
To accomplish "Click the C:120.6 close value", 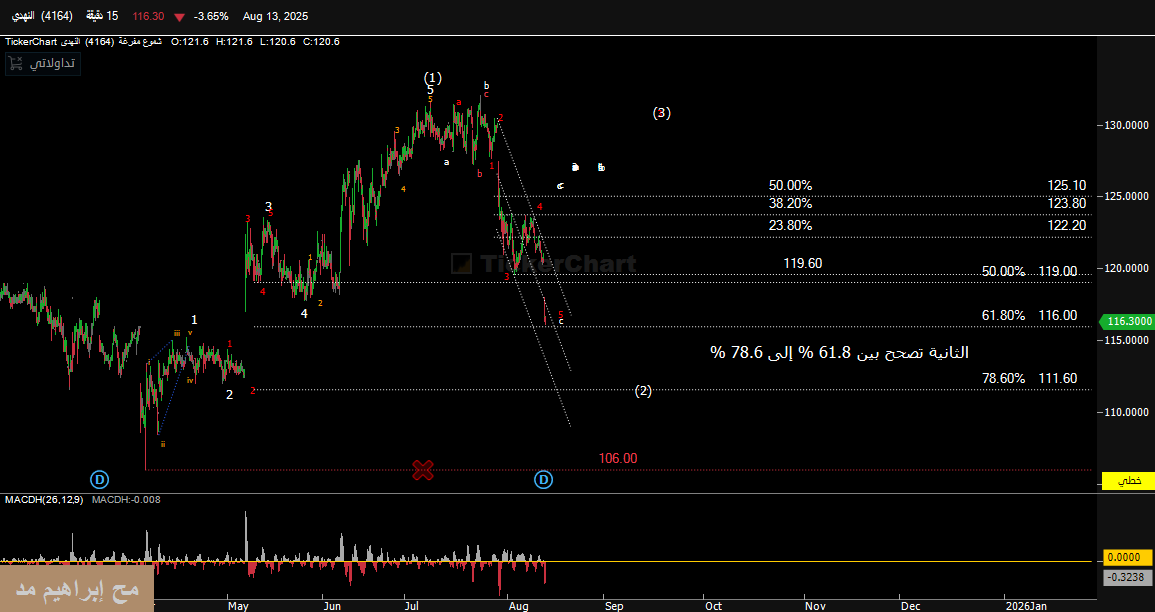I will point(323,42).
